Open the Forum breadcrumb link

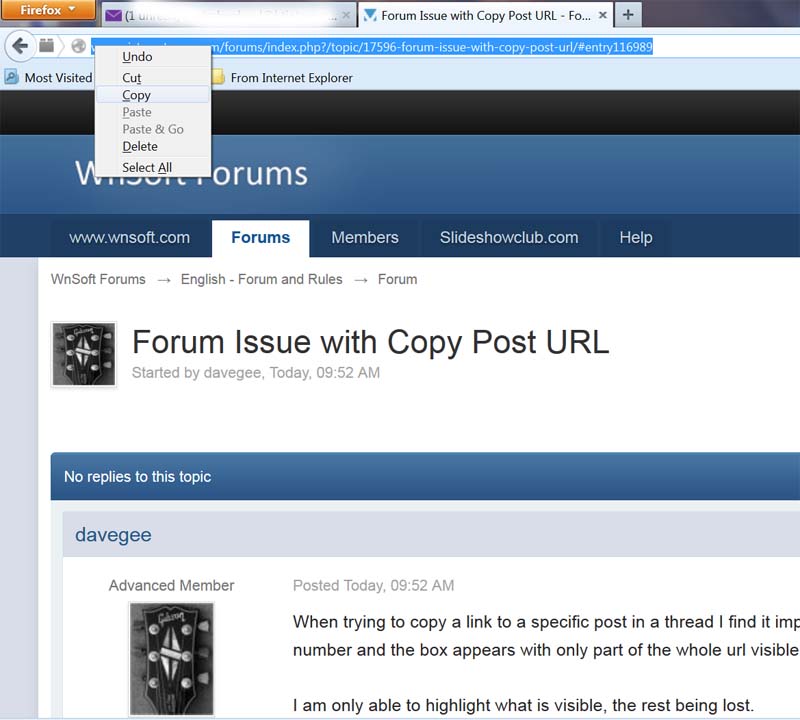click(x=397, y=279)
